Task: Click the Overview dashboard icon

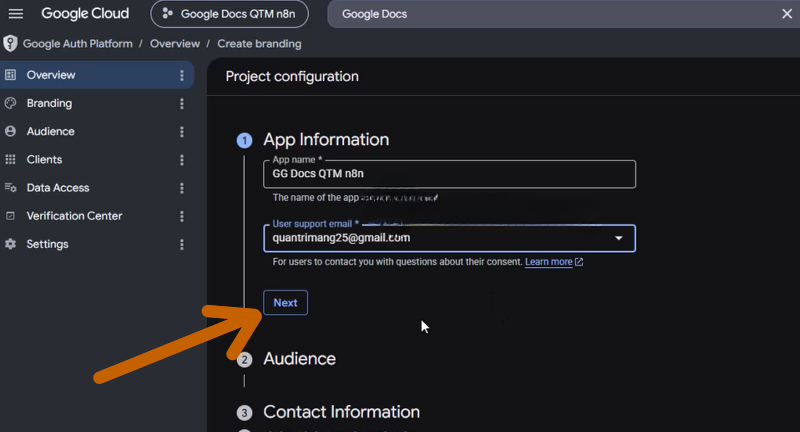Action: [10, 75]
